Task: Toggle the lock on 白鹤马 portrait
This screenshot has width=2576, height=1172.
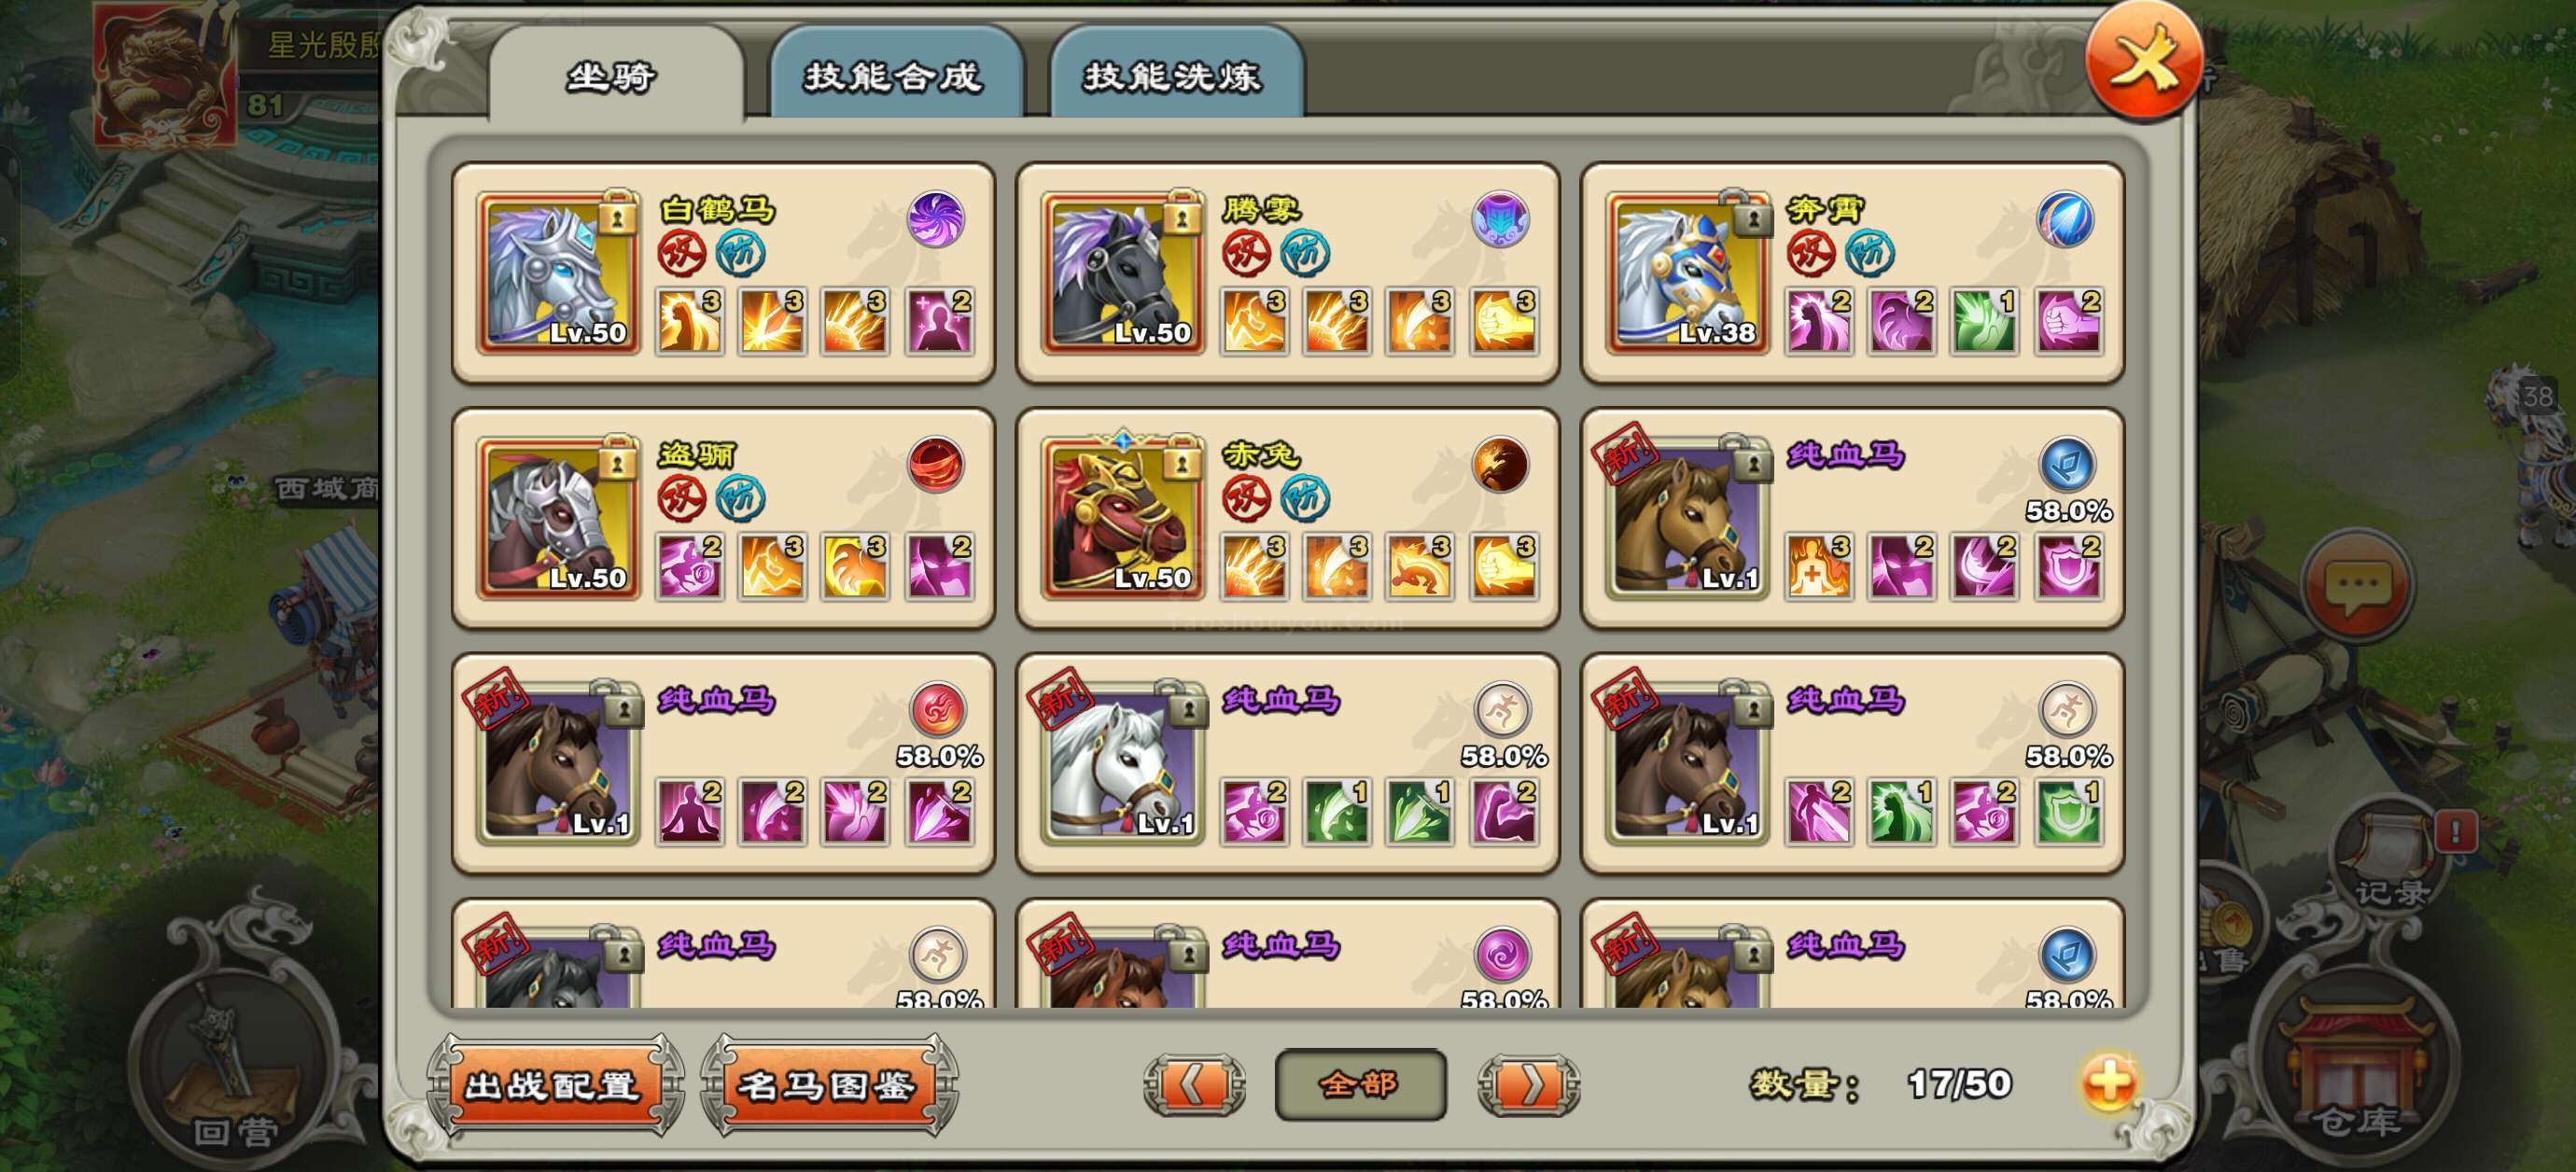Action: pyautogui.click(x=618, y=213)
